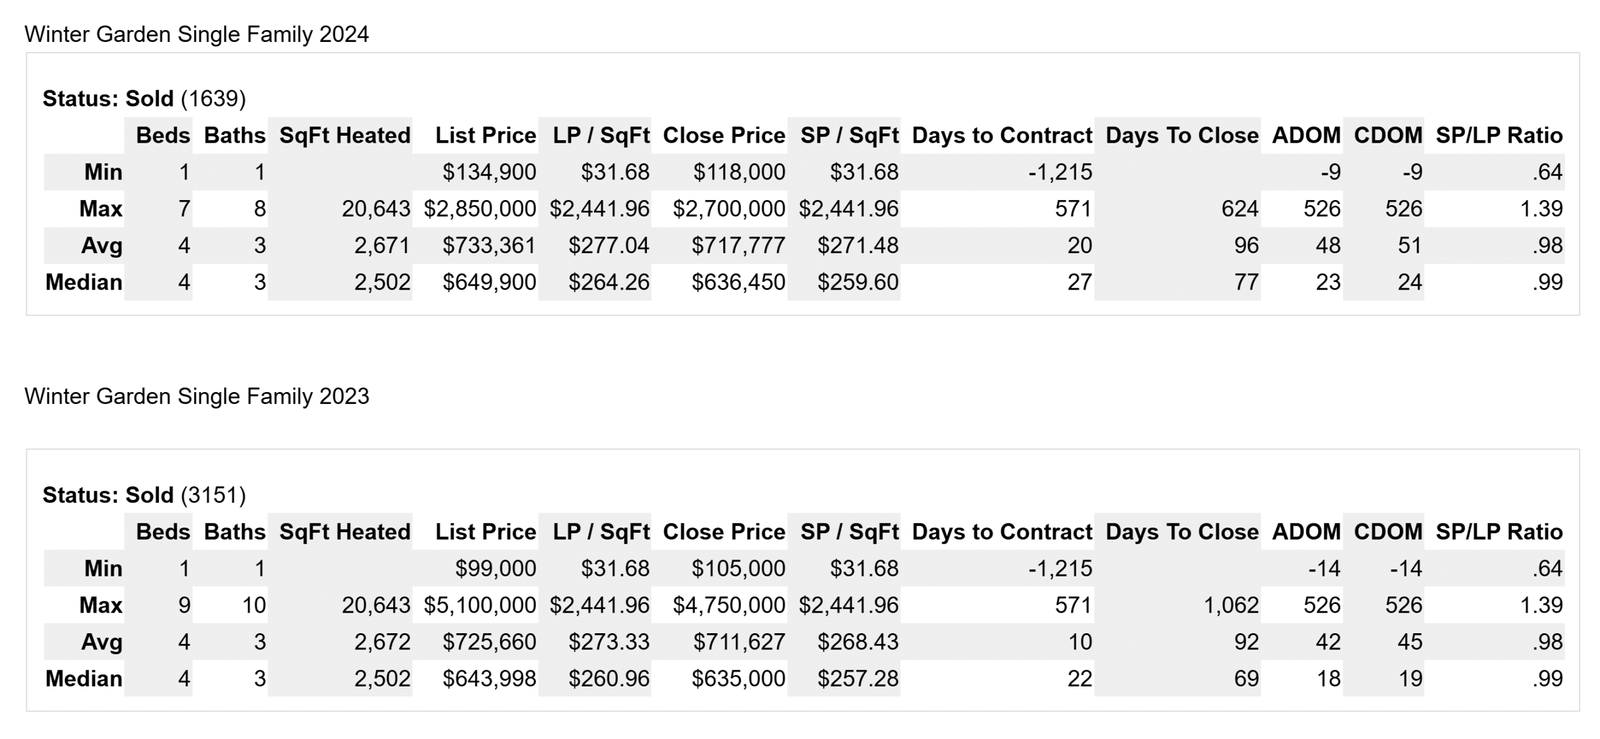1600x739 pixels.
Task: Click the 'SqFt Heated' header in 2024 table
Action: click(344, 136)
